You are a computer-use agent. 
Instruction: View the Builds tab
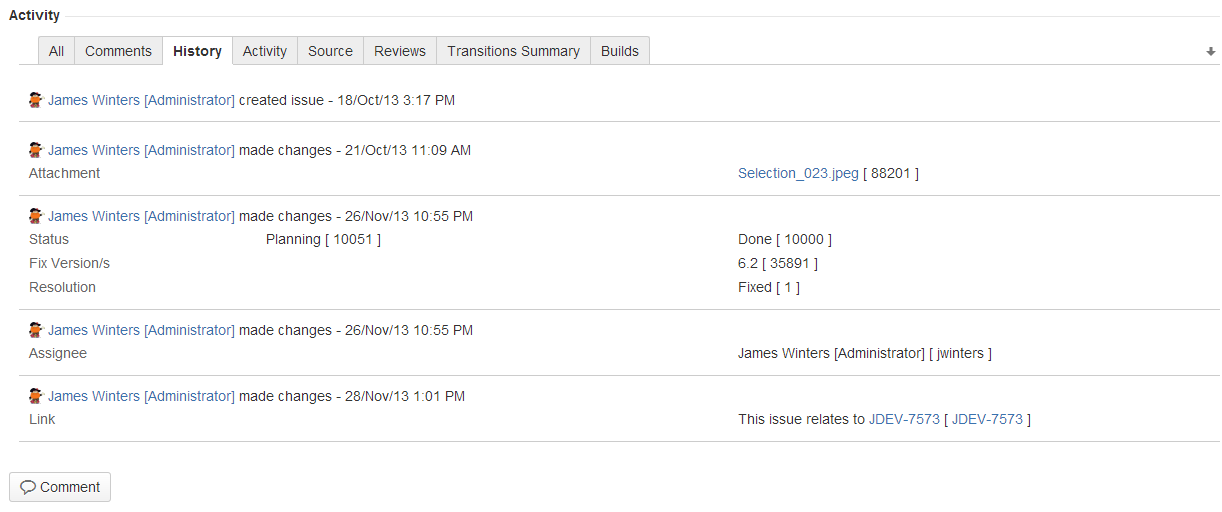(620, 51)
